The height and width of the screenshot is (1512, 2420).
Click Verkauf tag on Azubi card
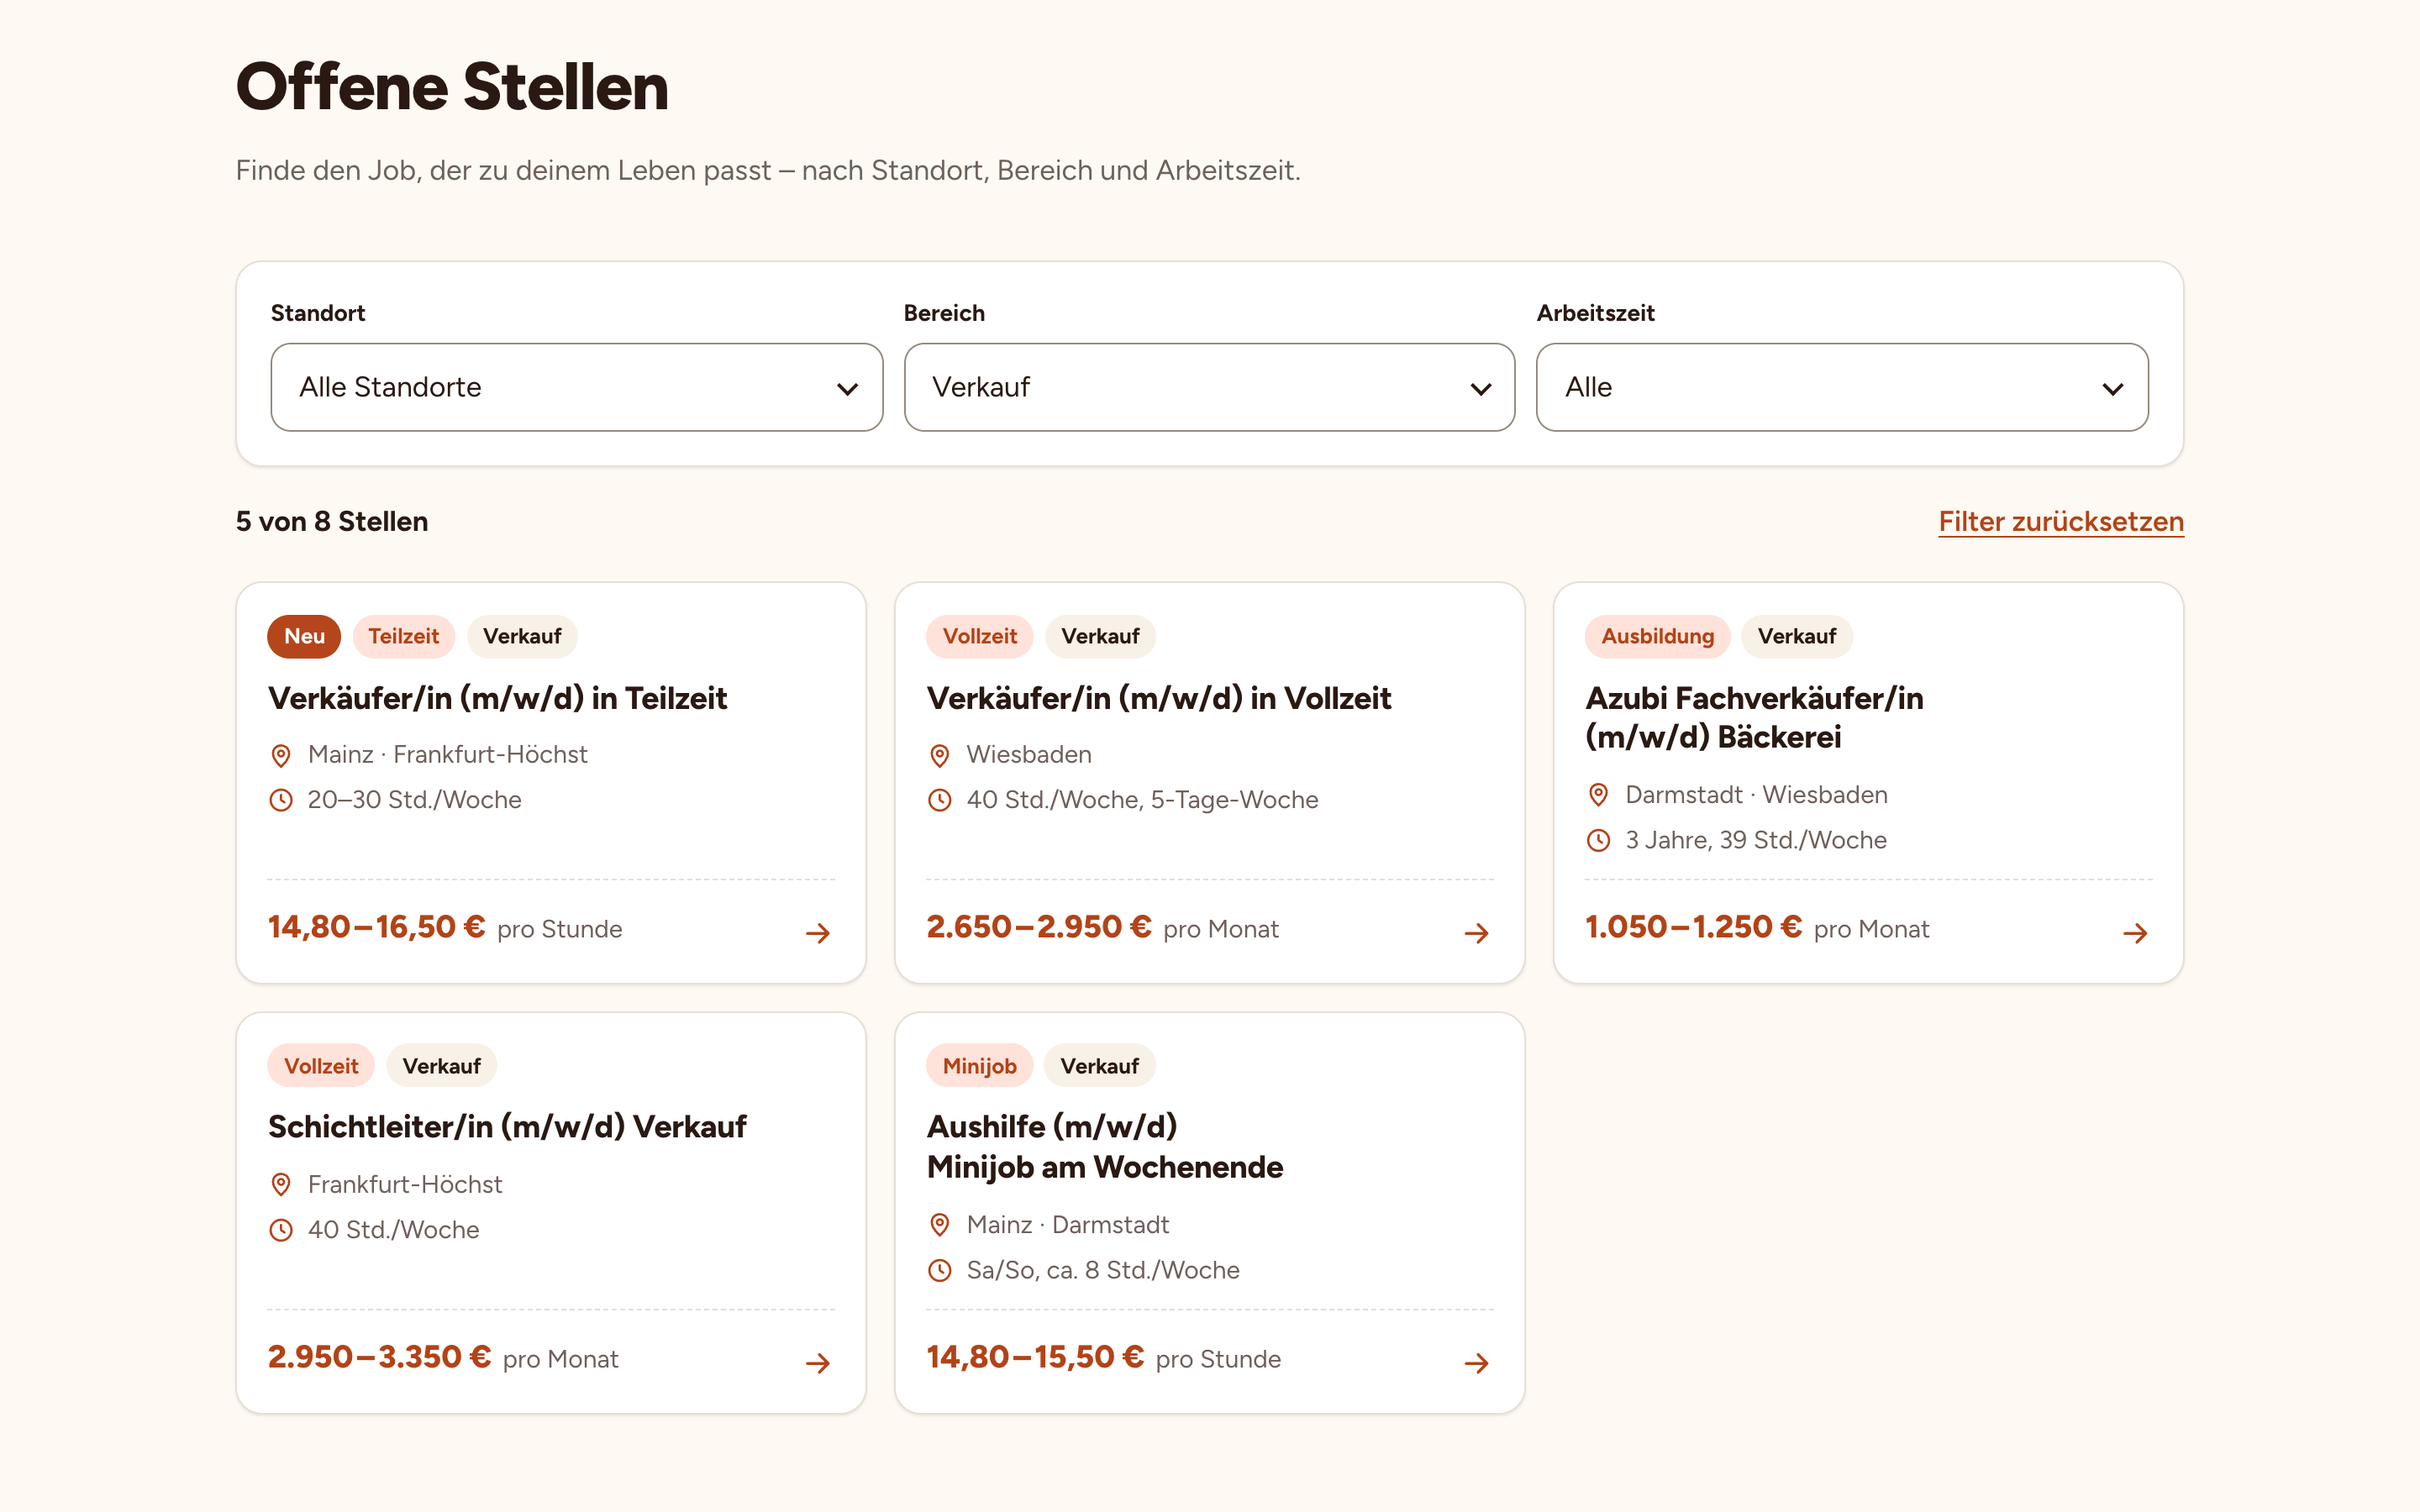pos(1796,636)
